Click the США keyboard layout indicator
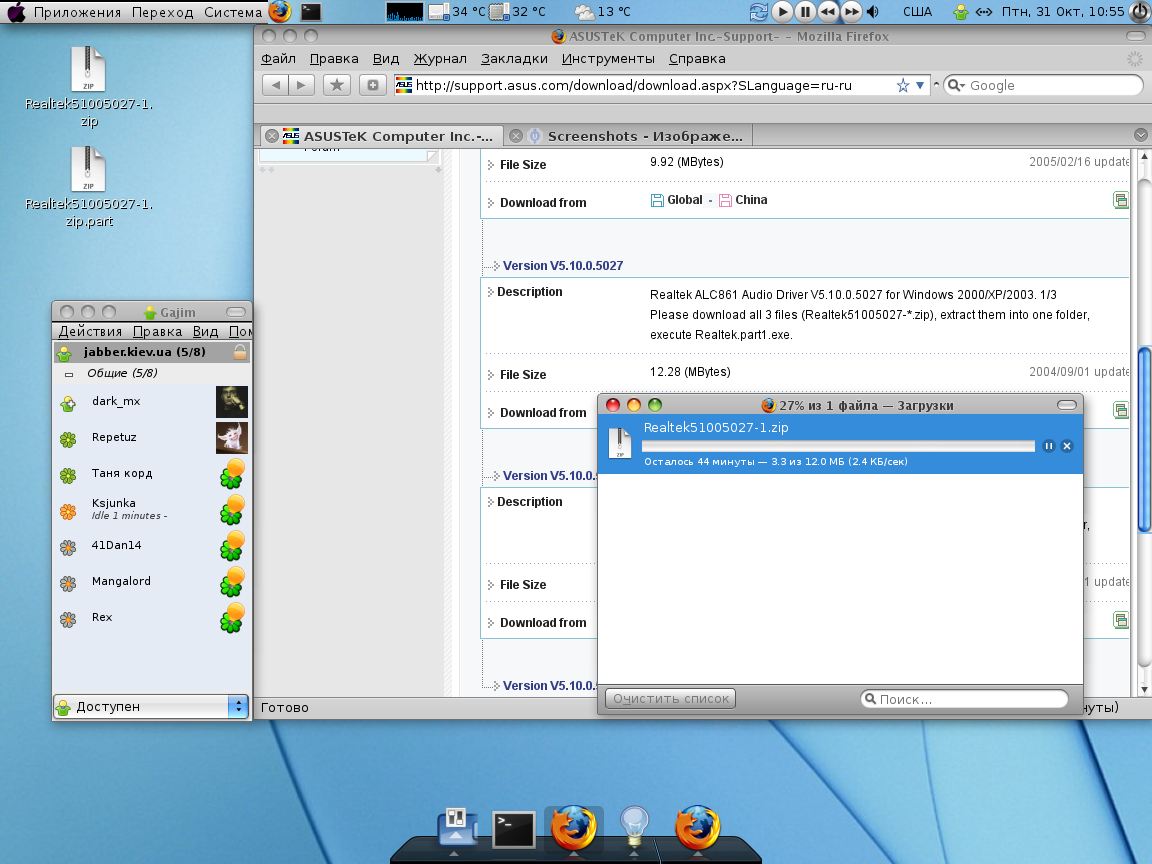The height and width of the screenshot is (864, 1152). click(917, 12)
